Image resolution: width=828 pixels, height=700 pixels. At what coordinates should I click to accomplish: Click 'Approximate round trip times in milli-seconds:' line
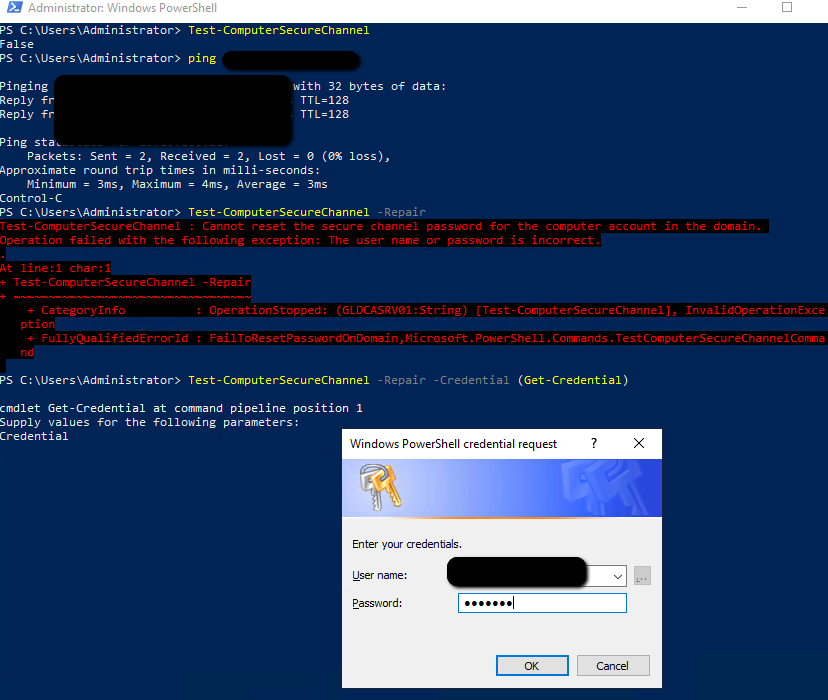point(160,170)
